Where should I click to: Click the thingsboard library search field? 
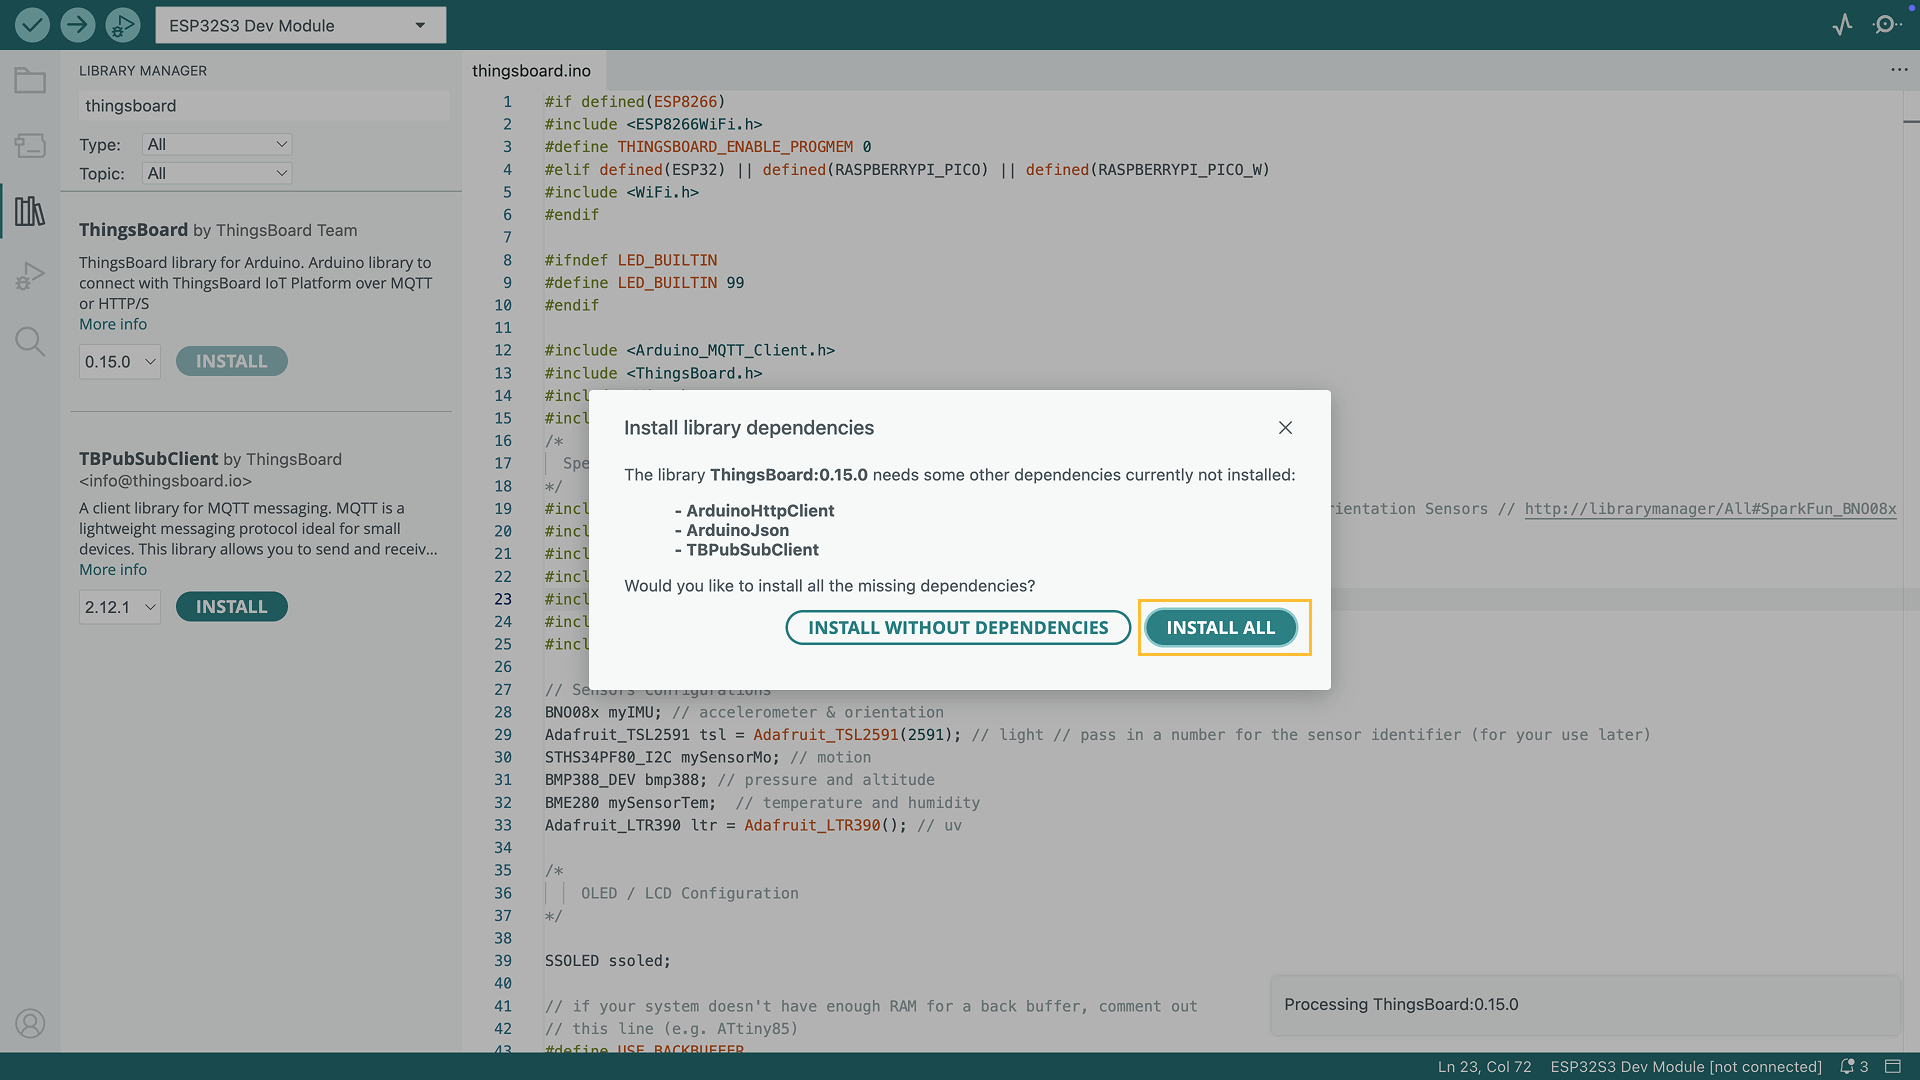pyautogui.click(x=263, y=106)
